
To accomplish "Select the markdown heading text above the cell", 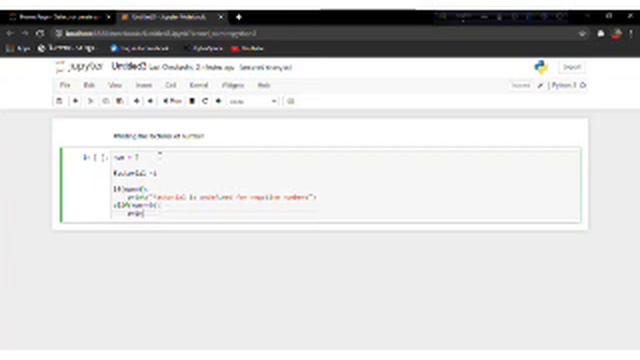I will 159,136.
